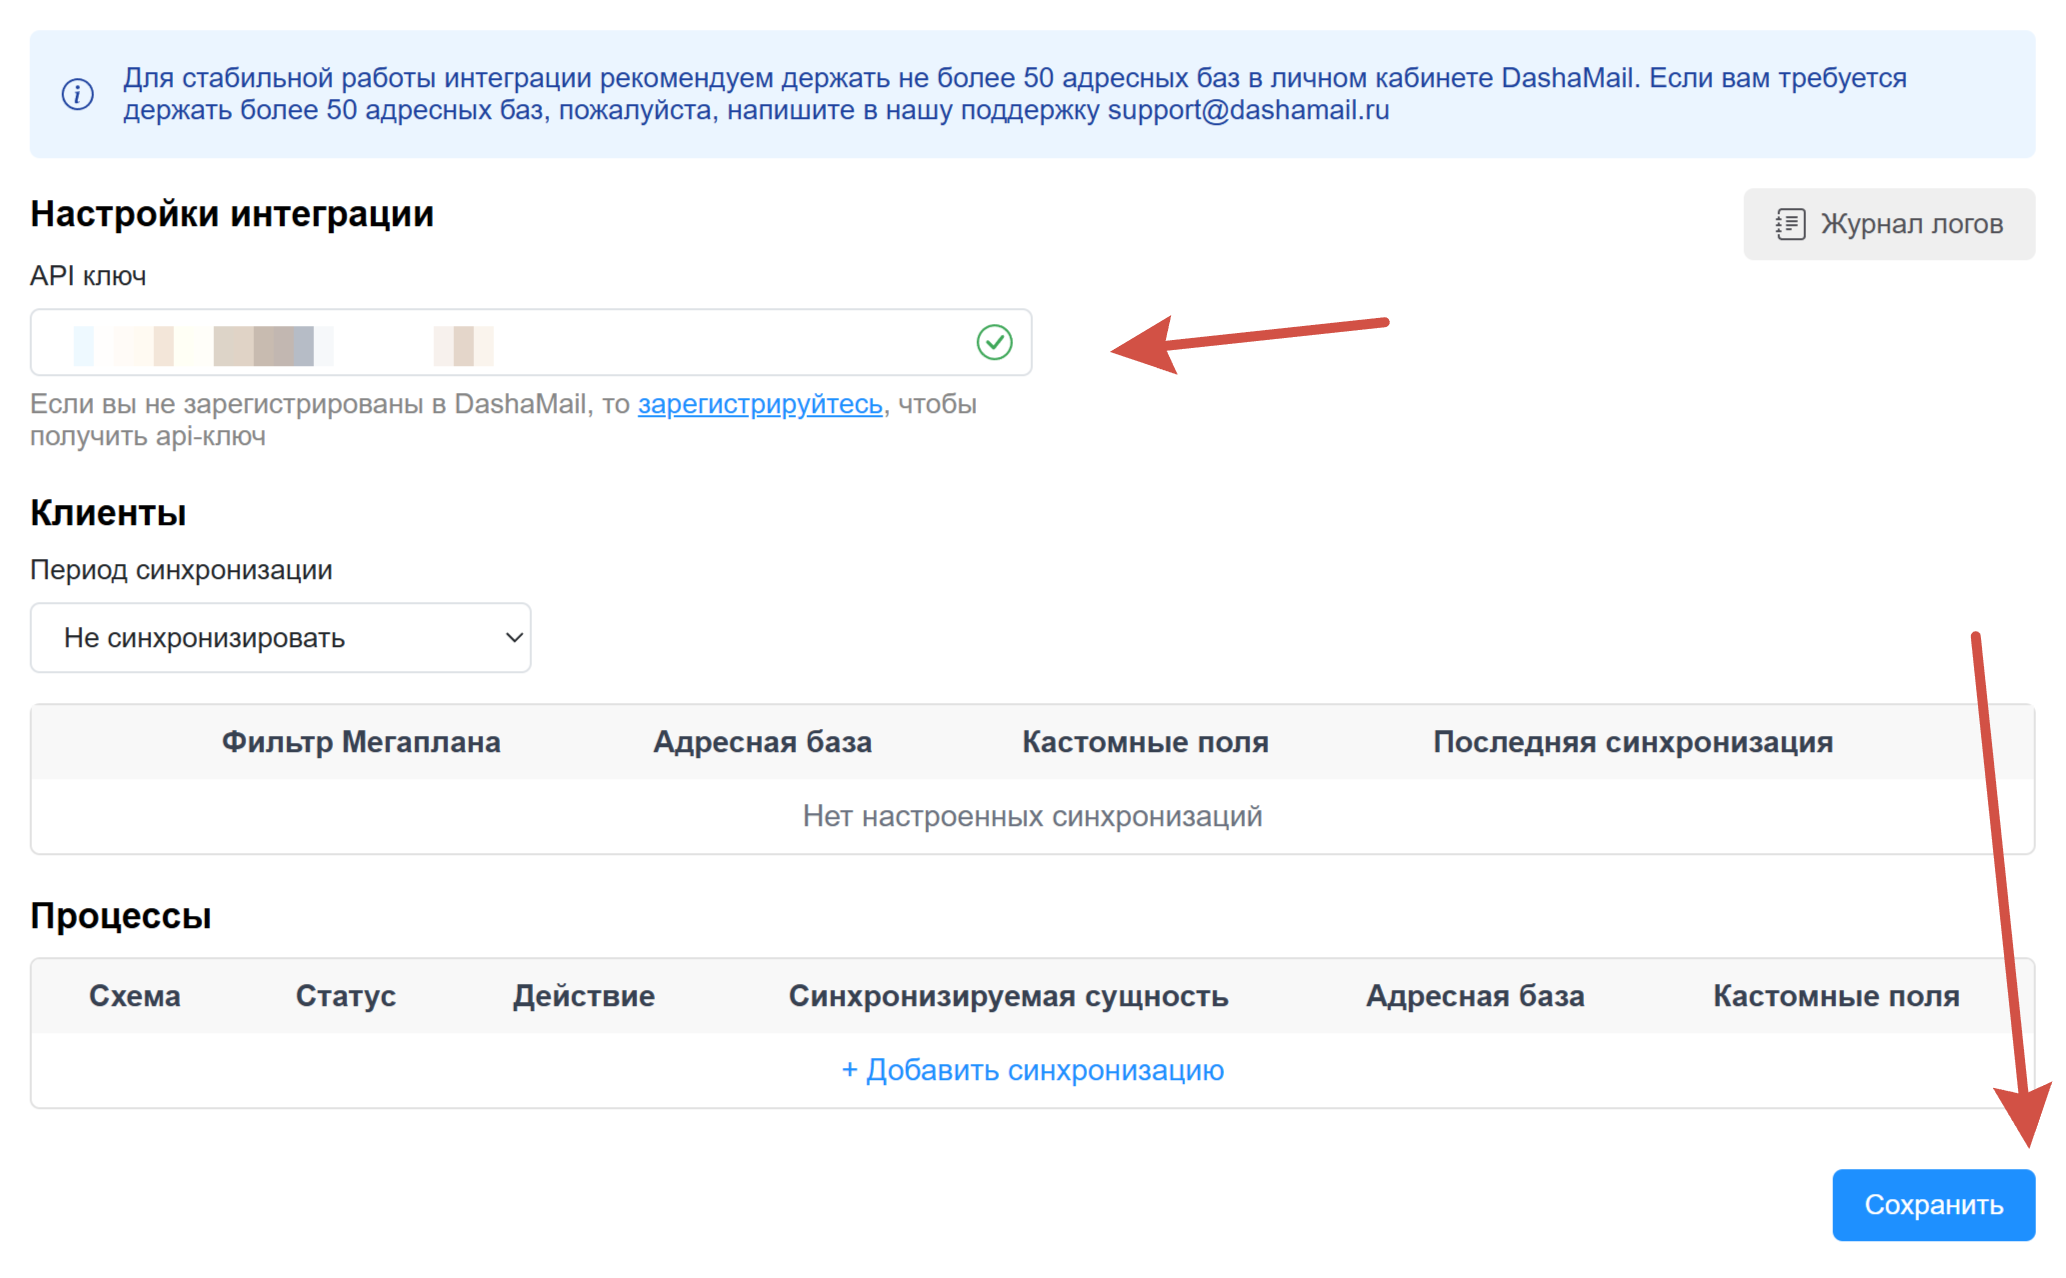Select the Статус column header

pos(346,996)
